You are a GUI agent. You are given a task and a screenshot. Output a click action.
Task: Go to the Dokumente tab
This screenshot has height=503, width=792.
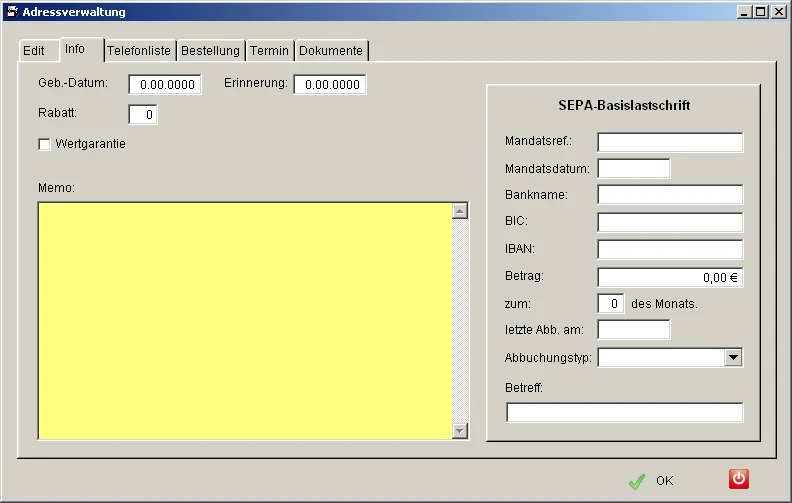click(x=331, y=51)
